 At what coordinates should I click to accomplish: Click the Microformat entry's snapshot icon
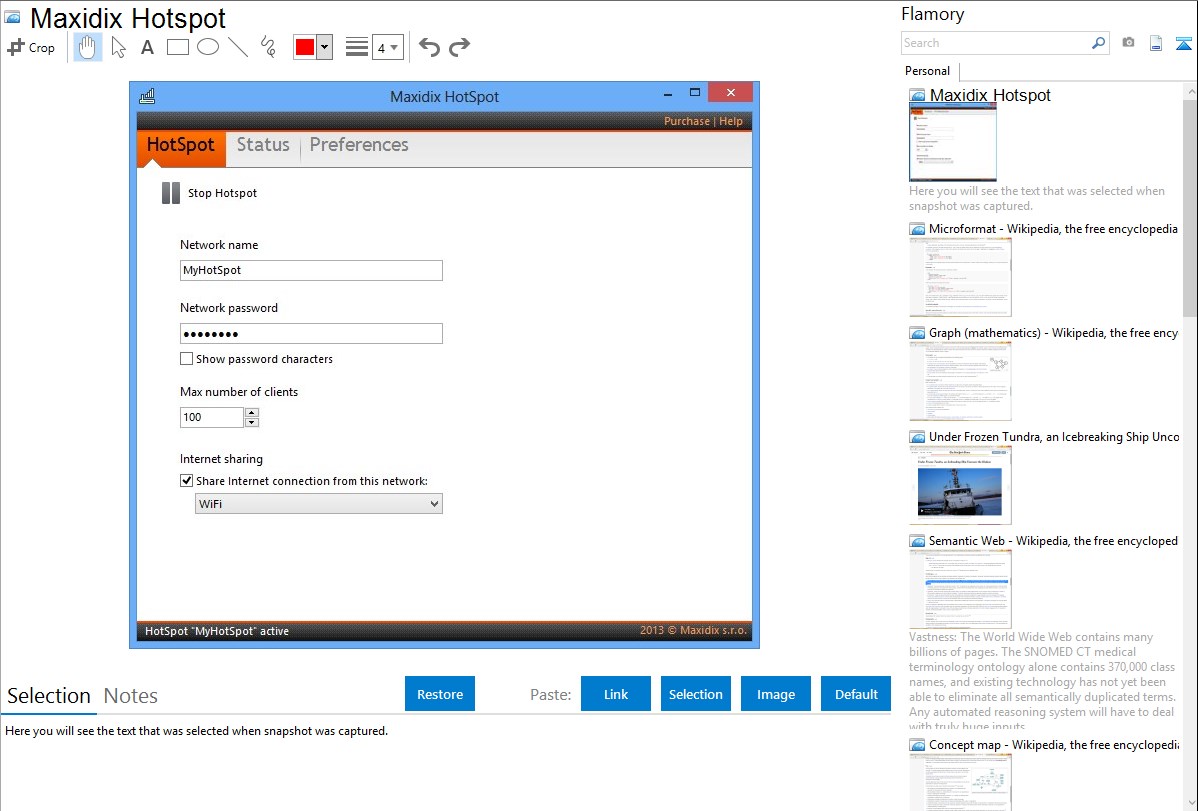pyautogui.click(x=917, y=229)
